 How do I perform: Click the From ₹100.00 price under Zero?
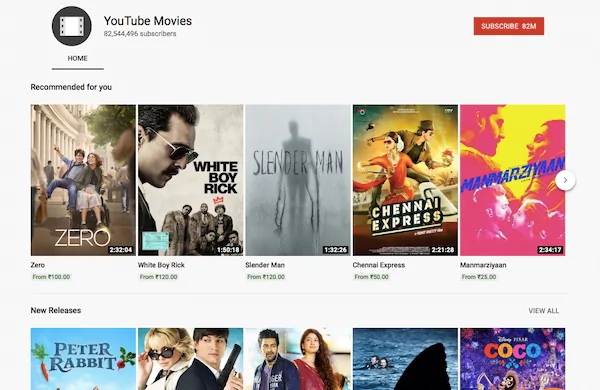(51, 277)
